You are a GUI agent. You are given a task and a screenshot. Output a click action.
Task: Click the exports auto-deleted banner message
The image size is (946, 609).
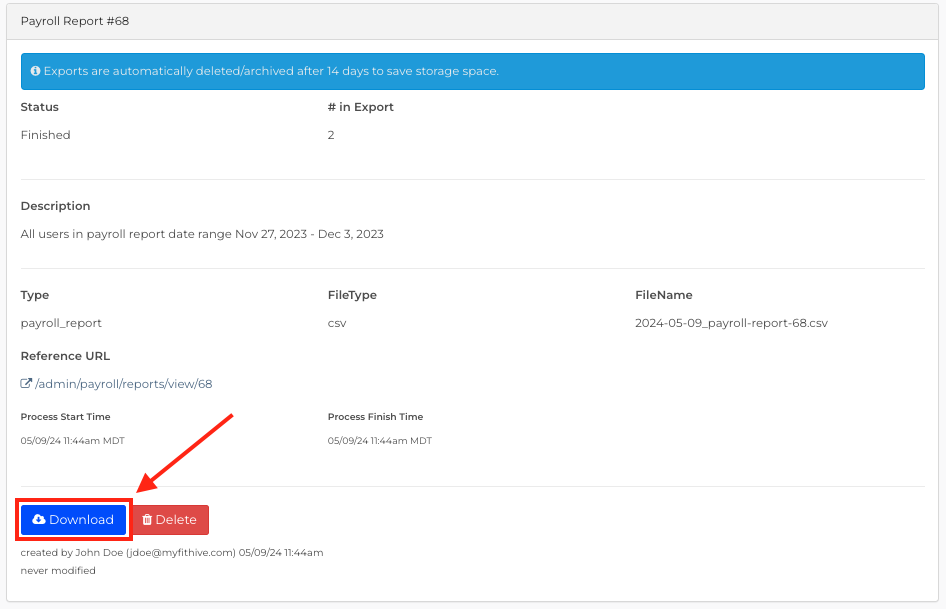pos(271,71)
